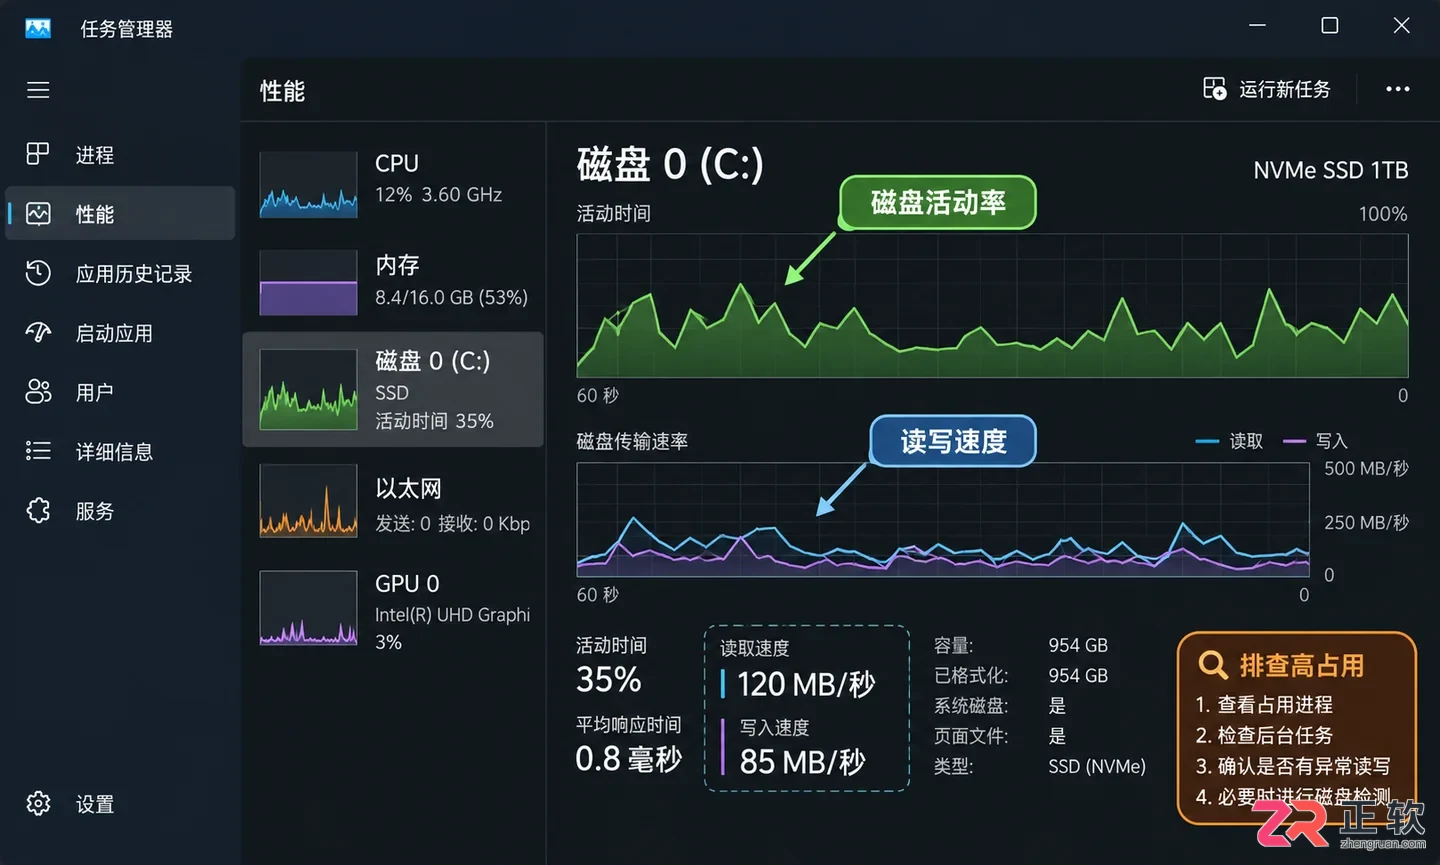This screenshot has height=865, width=1440.
Task: Click the 发送: 0 接收: 0 Kbp text
Action: pos(452,523)
